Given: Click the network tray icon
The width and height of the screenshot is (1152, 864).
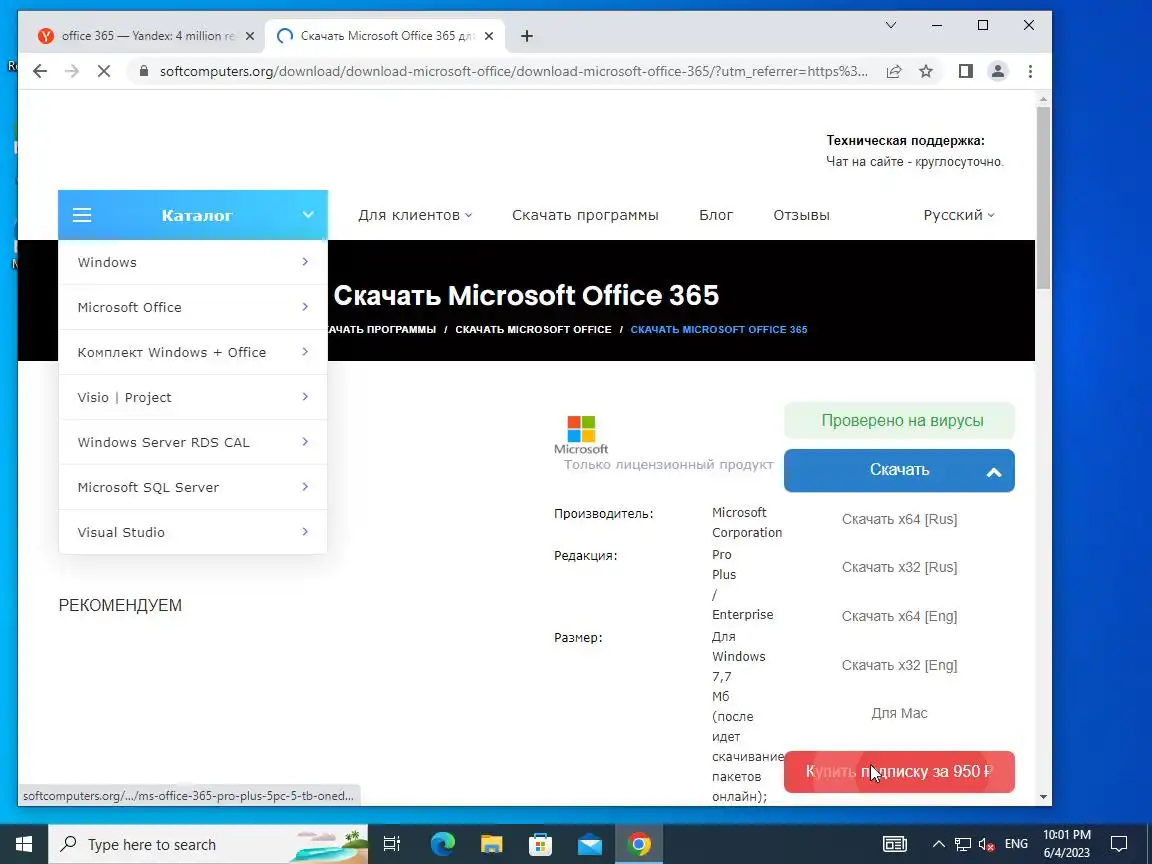Looking at the screenshot, I should click(962, 844).
